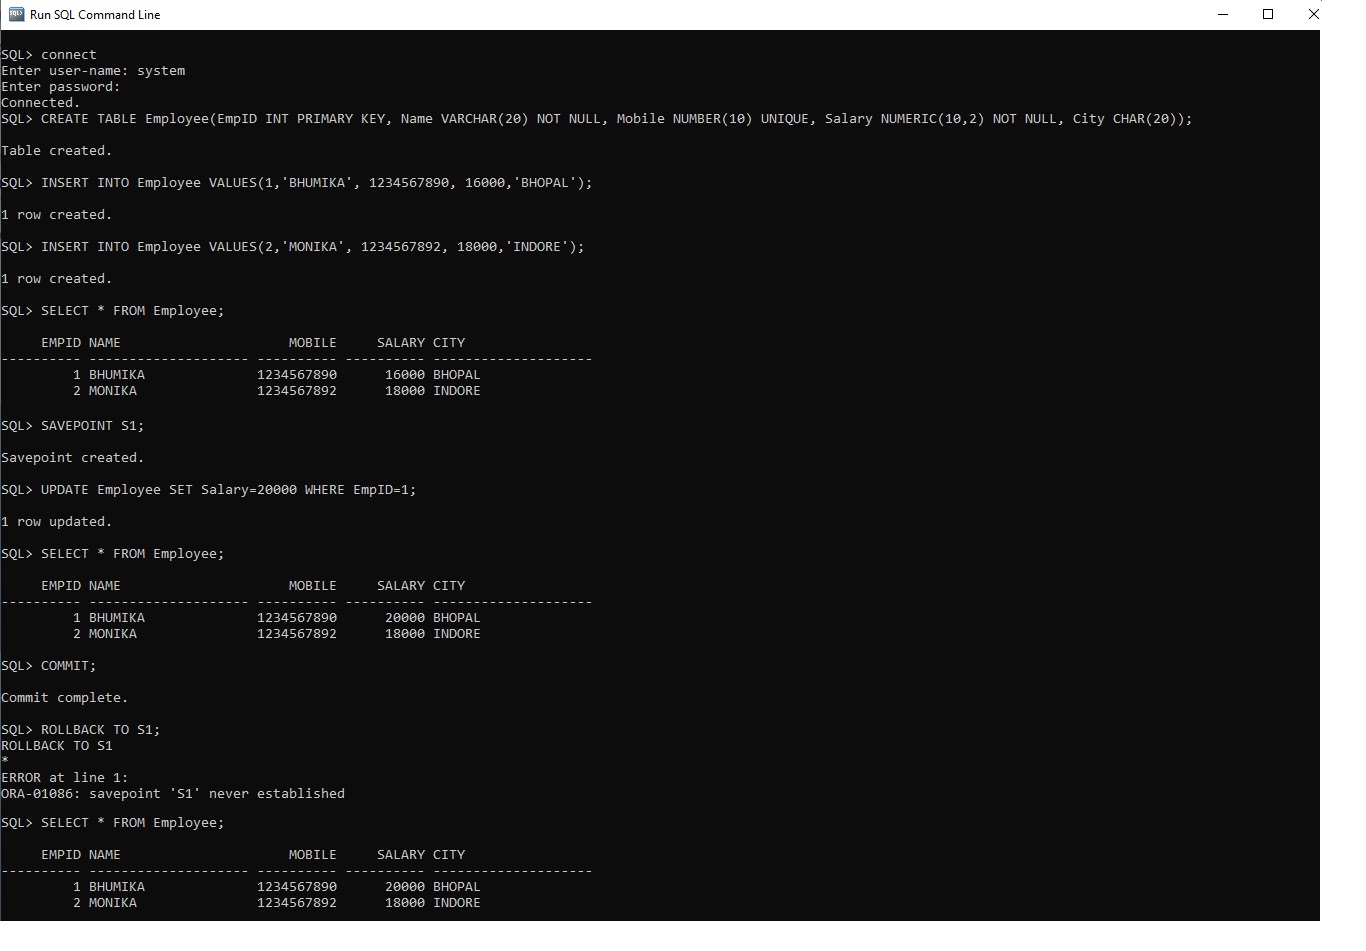The width and height of the screenshot is (1366, 951).
Task: Click the 'SQL> ROLLBACK TO S1;' command line
Action: 81,730
